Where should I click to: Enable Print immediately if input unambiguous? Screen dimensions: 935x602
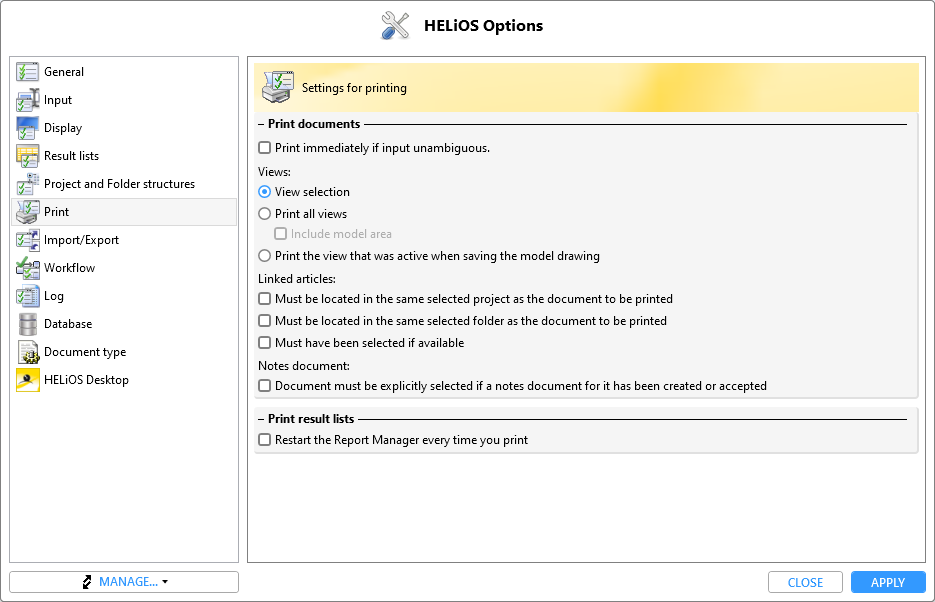[x=265, y=148]
